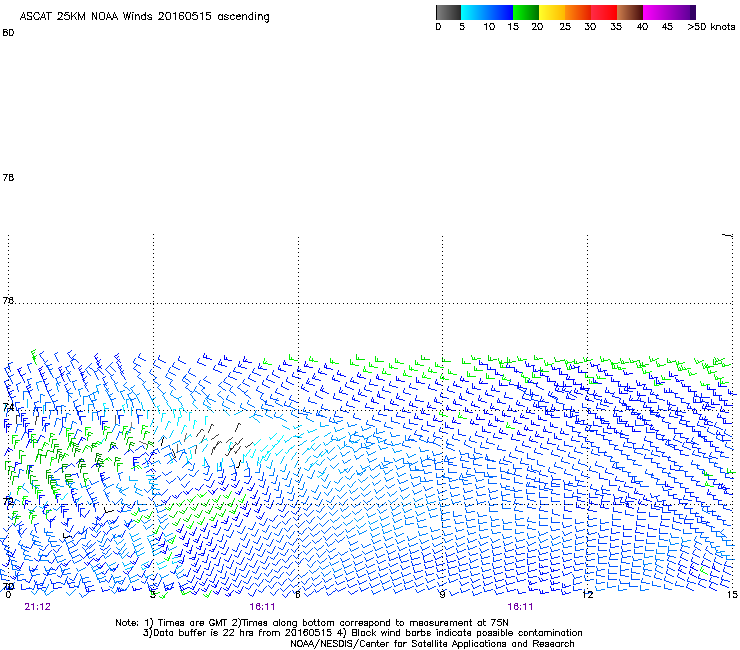The width and height of the screenshot is (740, 650).
Task: Click the '30' label under the color legend
Action: pyautogui.click(x=590, y=27)
